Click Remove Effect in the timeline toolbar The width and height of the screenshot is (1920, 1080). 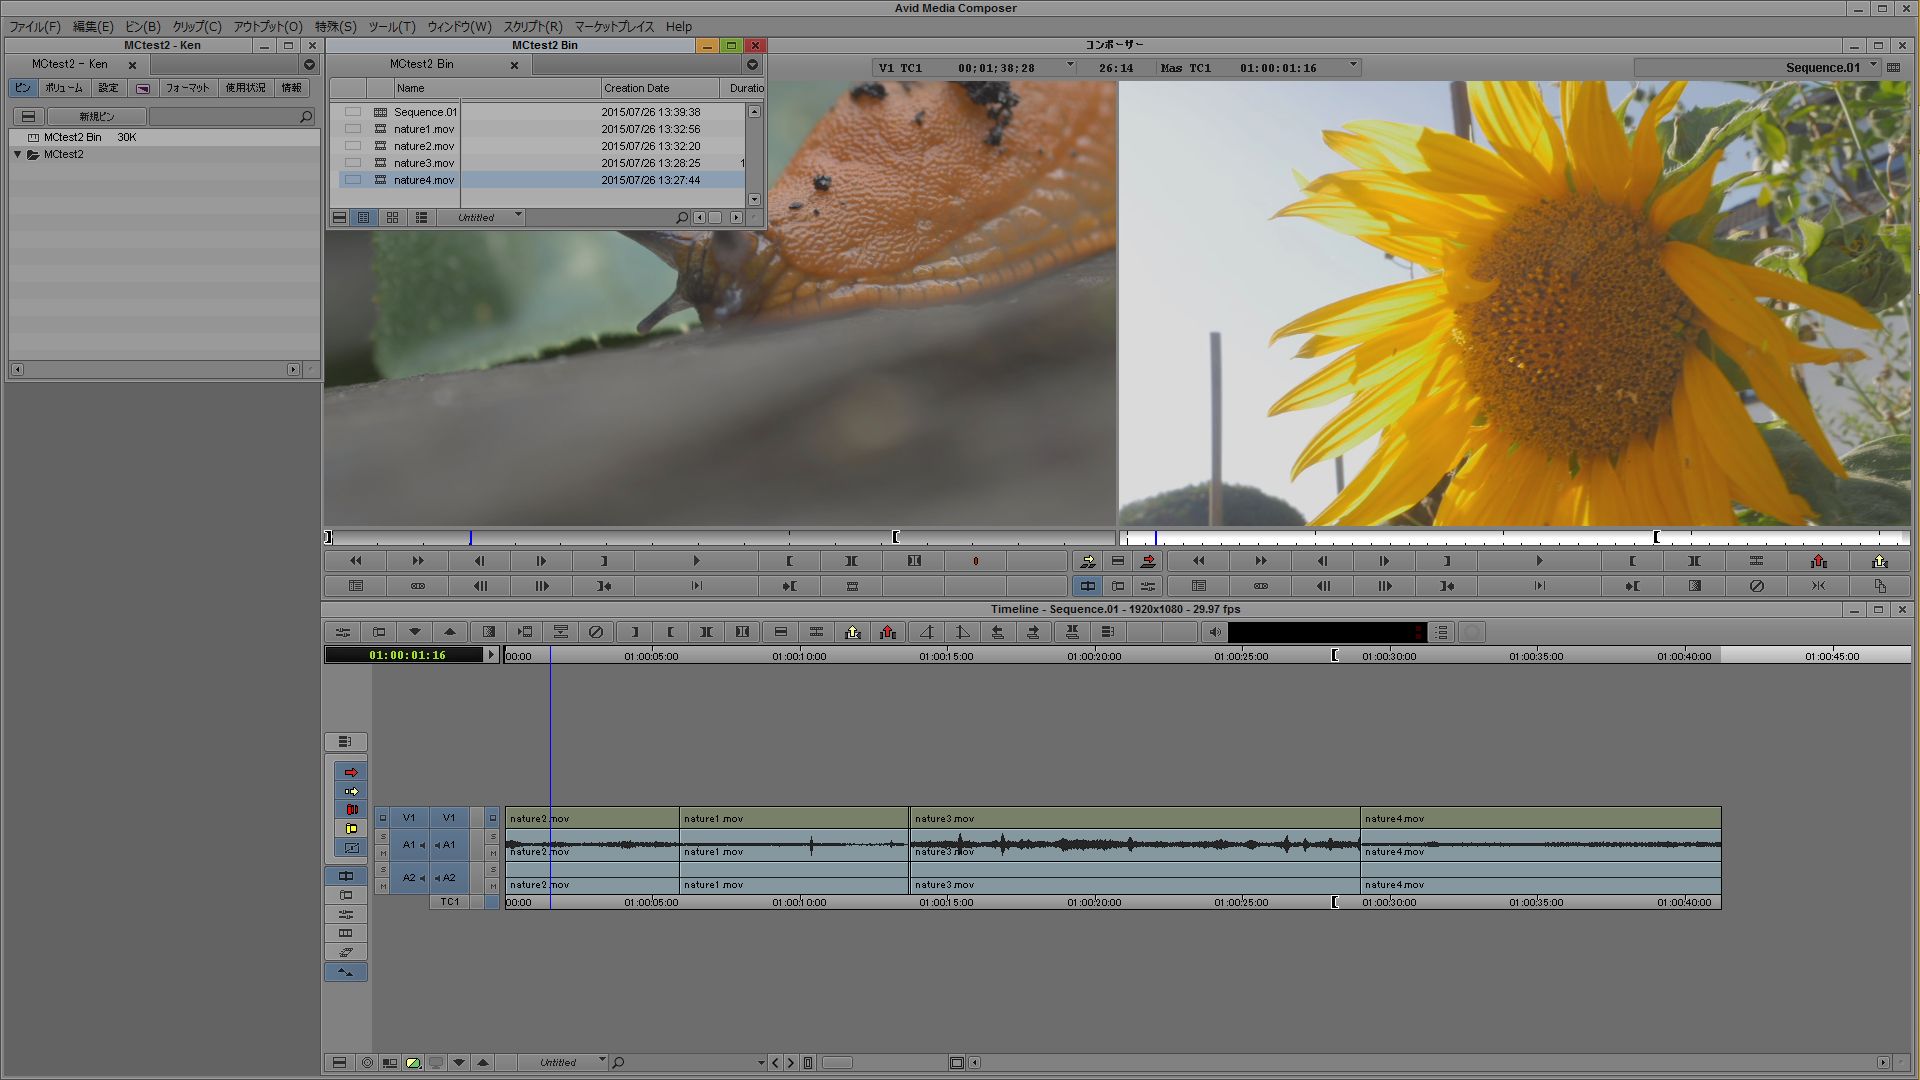pos(596,632)
